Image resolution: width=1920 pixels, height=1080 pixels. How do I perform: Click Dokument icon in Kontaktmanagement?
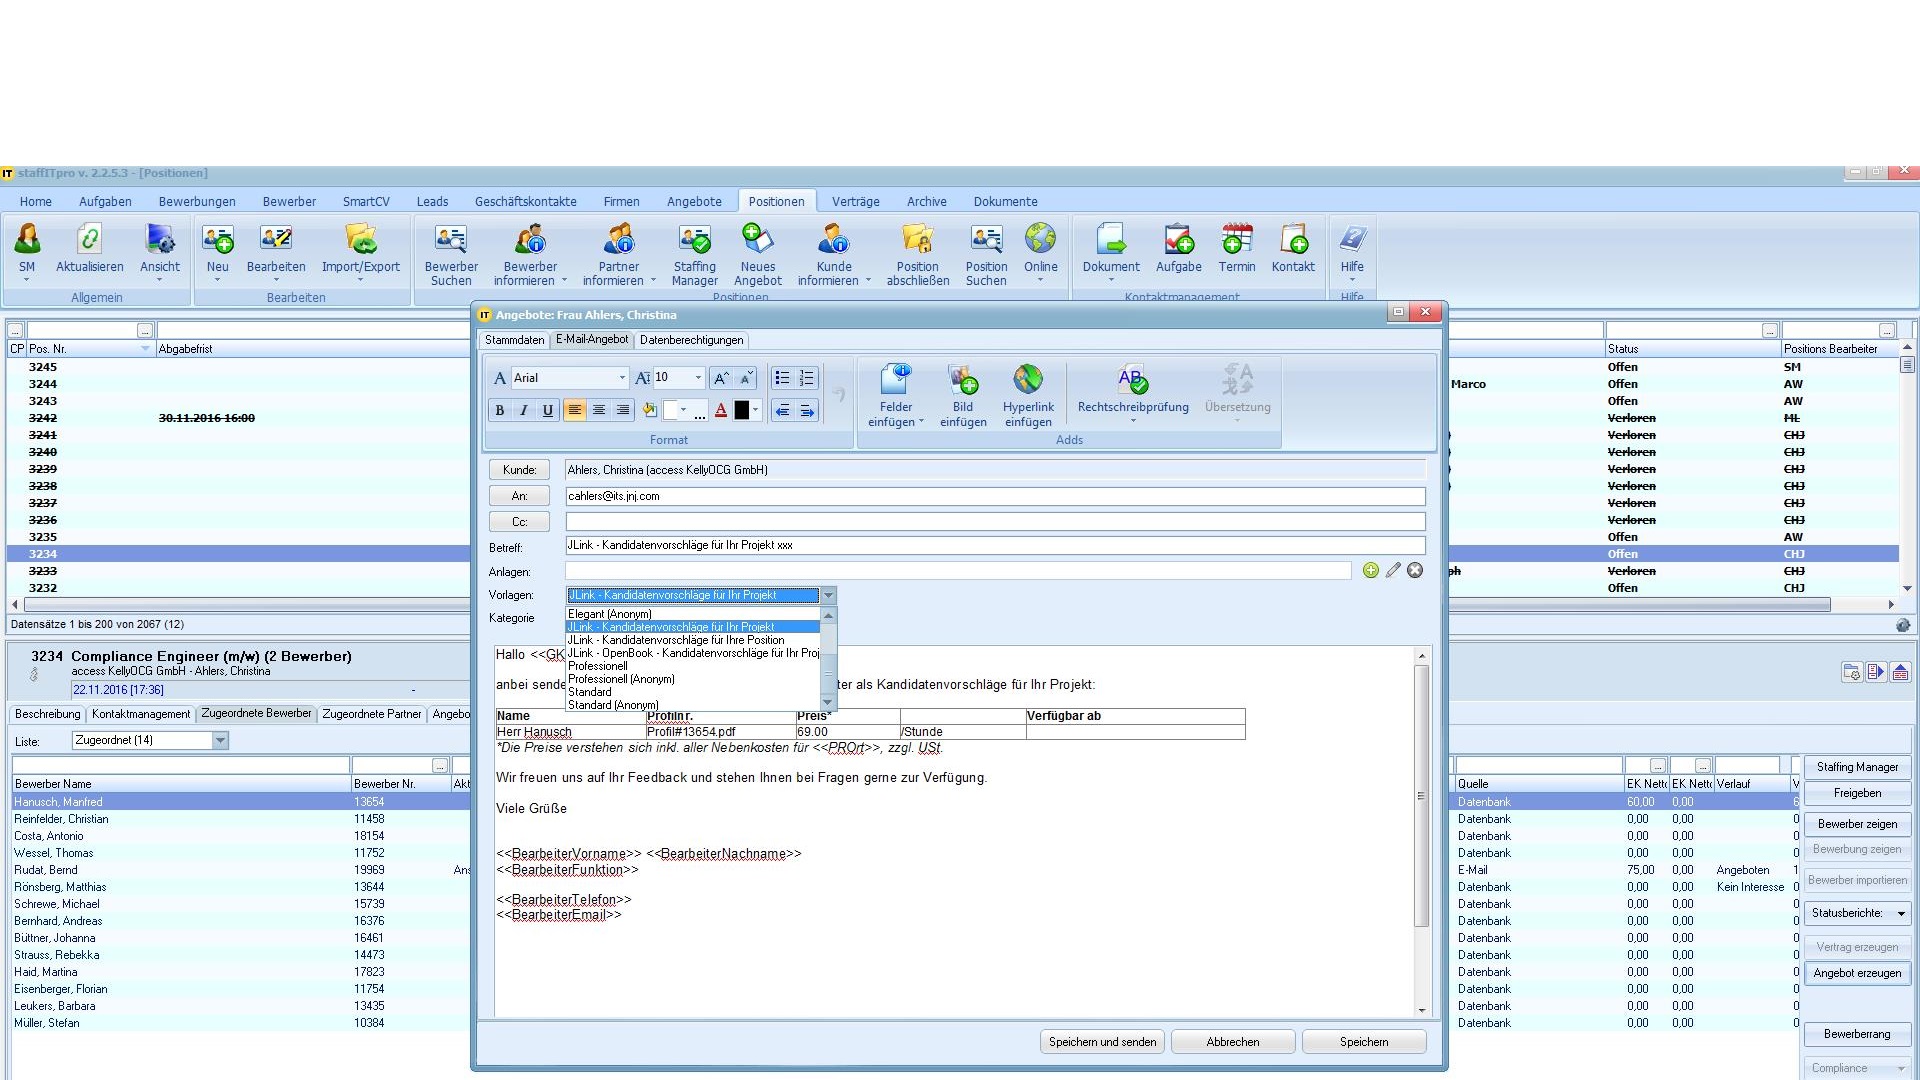tap(1110, 250)
